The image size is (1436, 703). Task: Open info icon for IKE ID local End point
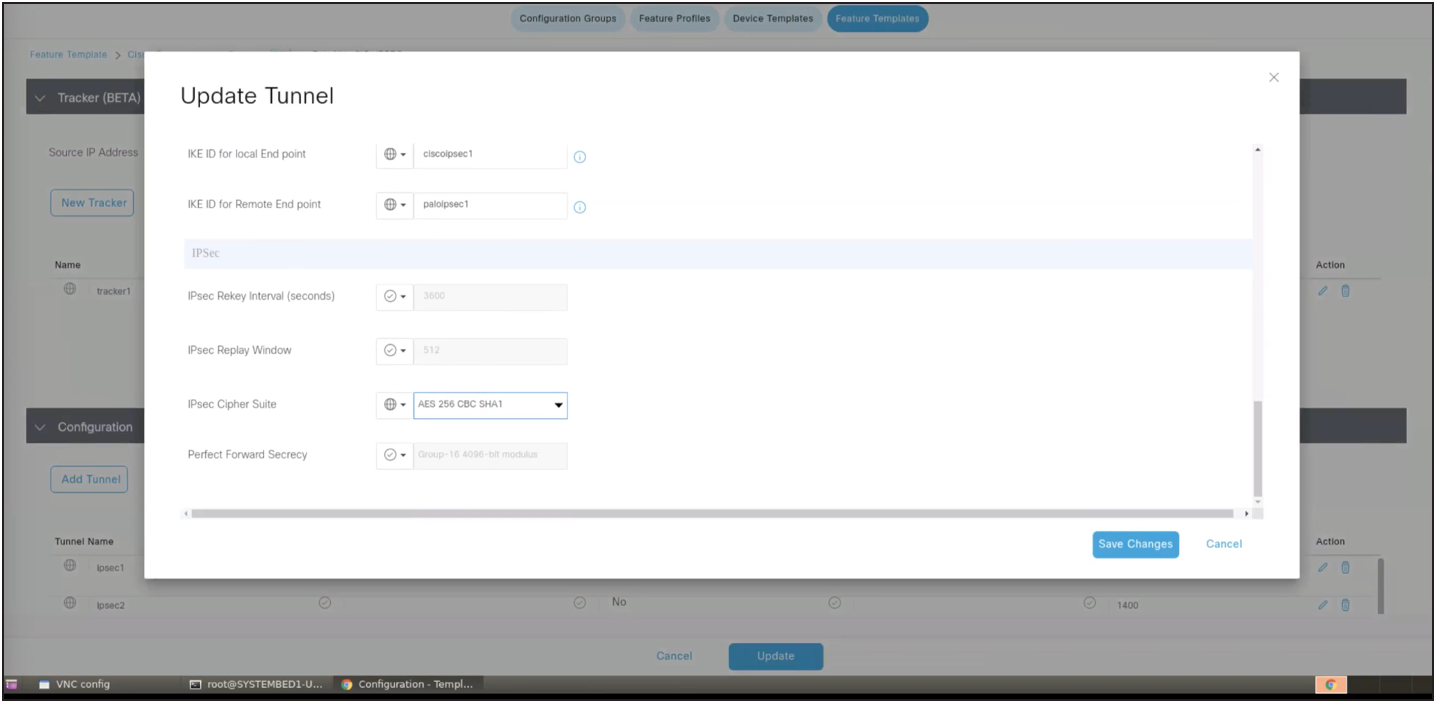579,157
